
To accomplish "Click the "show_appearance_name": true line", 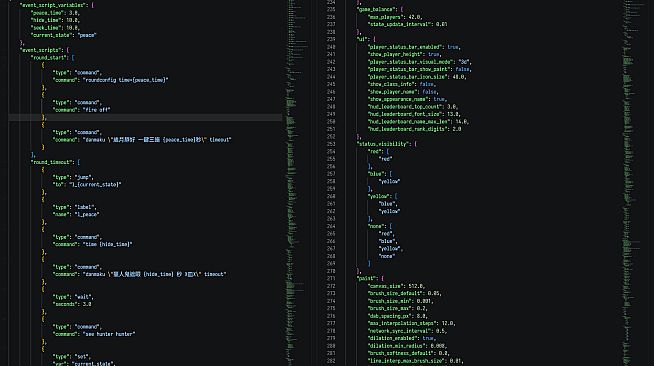I will (407, 100).
